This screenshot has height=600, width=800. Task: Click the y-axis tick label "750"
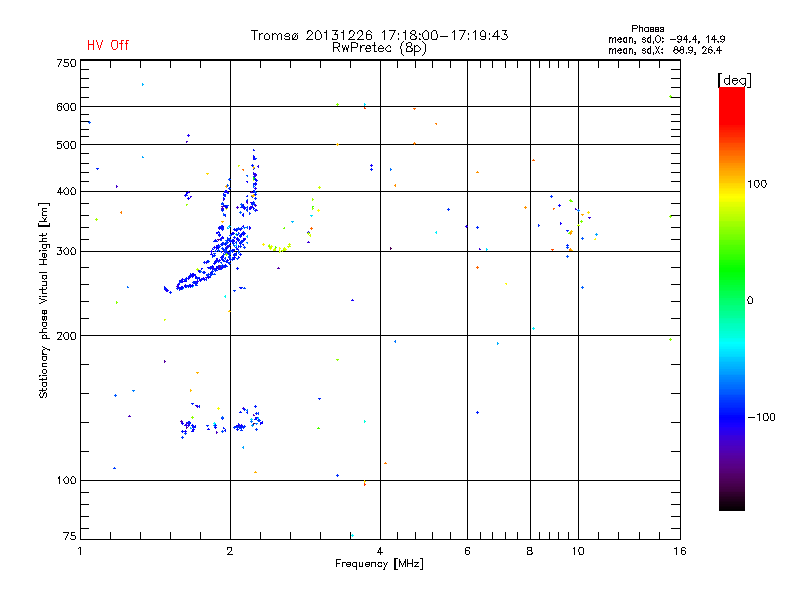[66, 63]
